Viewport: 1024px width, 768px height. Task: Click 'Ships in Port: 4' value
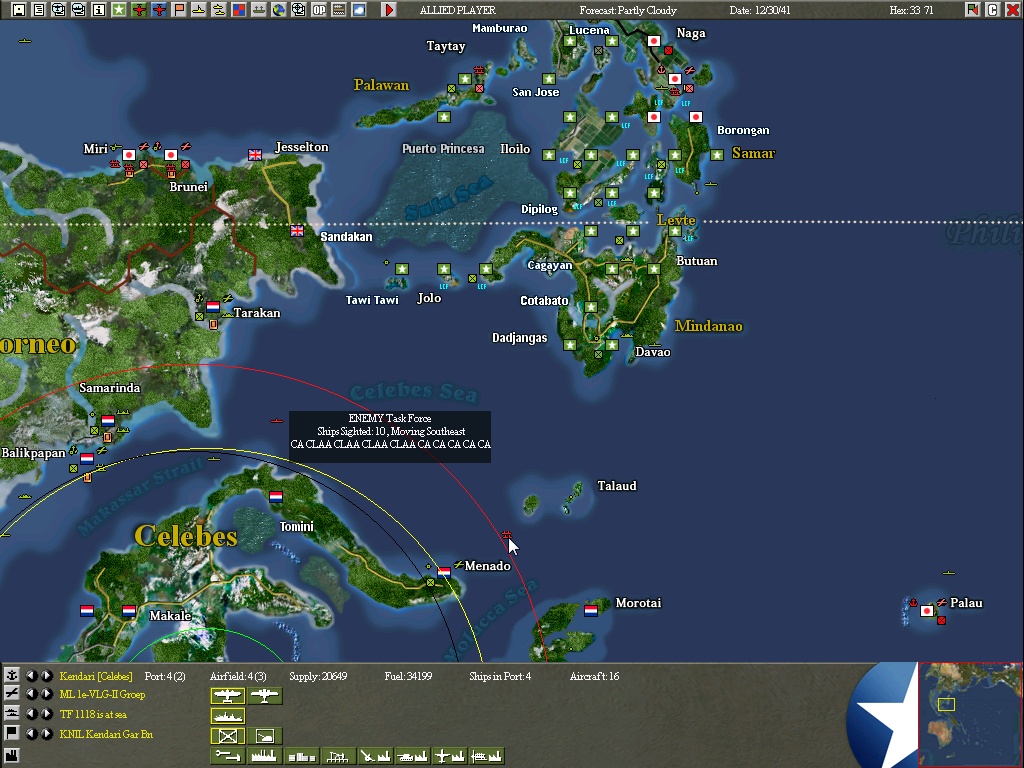500,676
